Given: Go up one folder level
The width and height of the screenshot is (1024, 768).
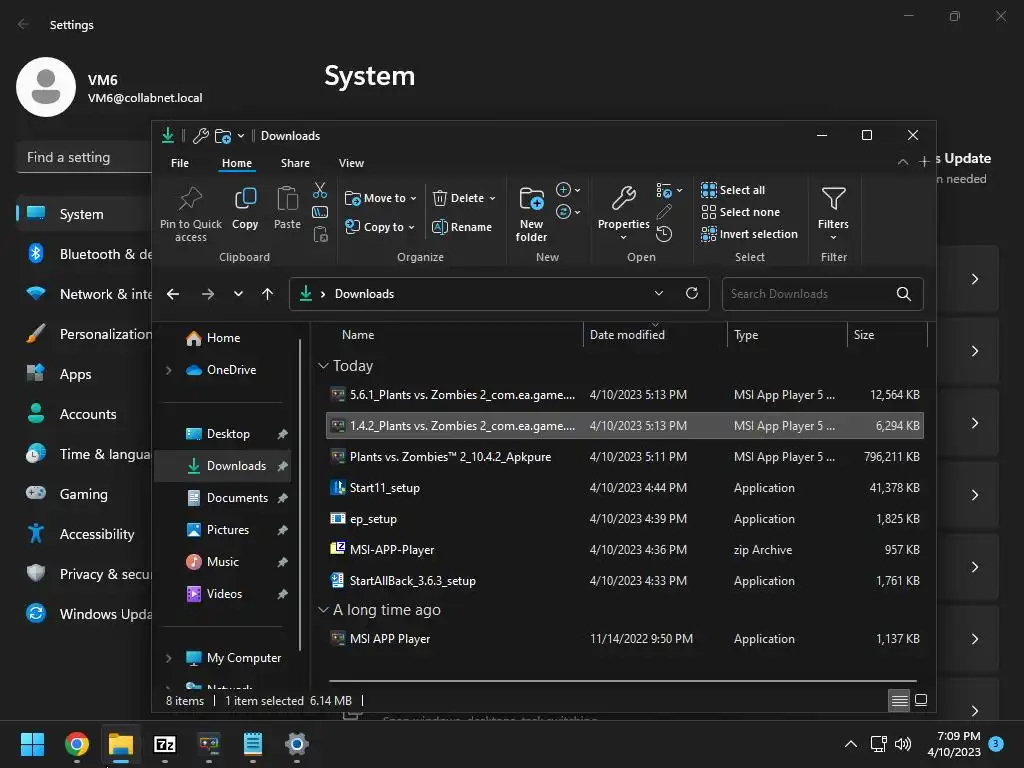Looking at the screenshot, I should point(267,294).
